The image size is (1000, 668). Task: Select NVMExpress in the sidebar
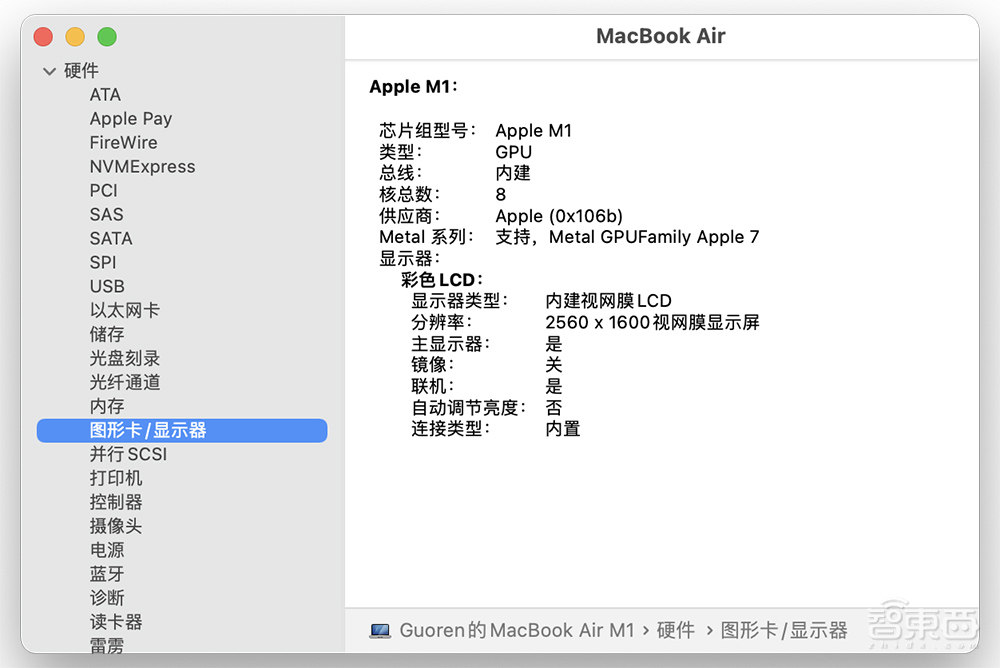point(142,166)
